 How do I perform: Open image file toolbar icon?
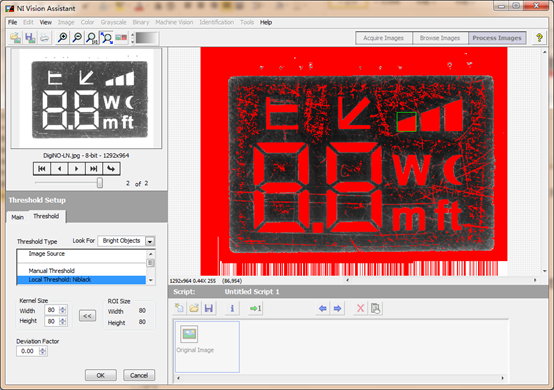coord(15,38)
